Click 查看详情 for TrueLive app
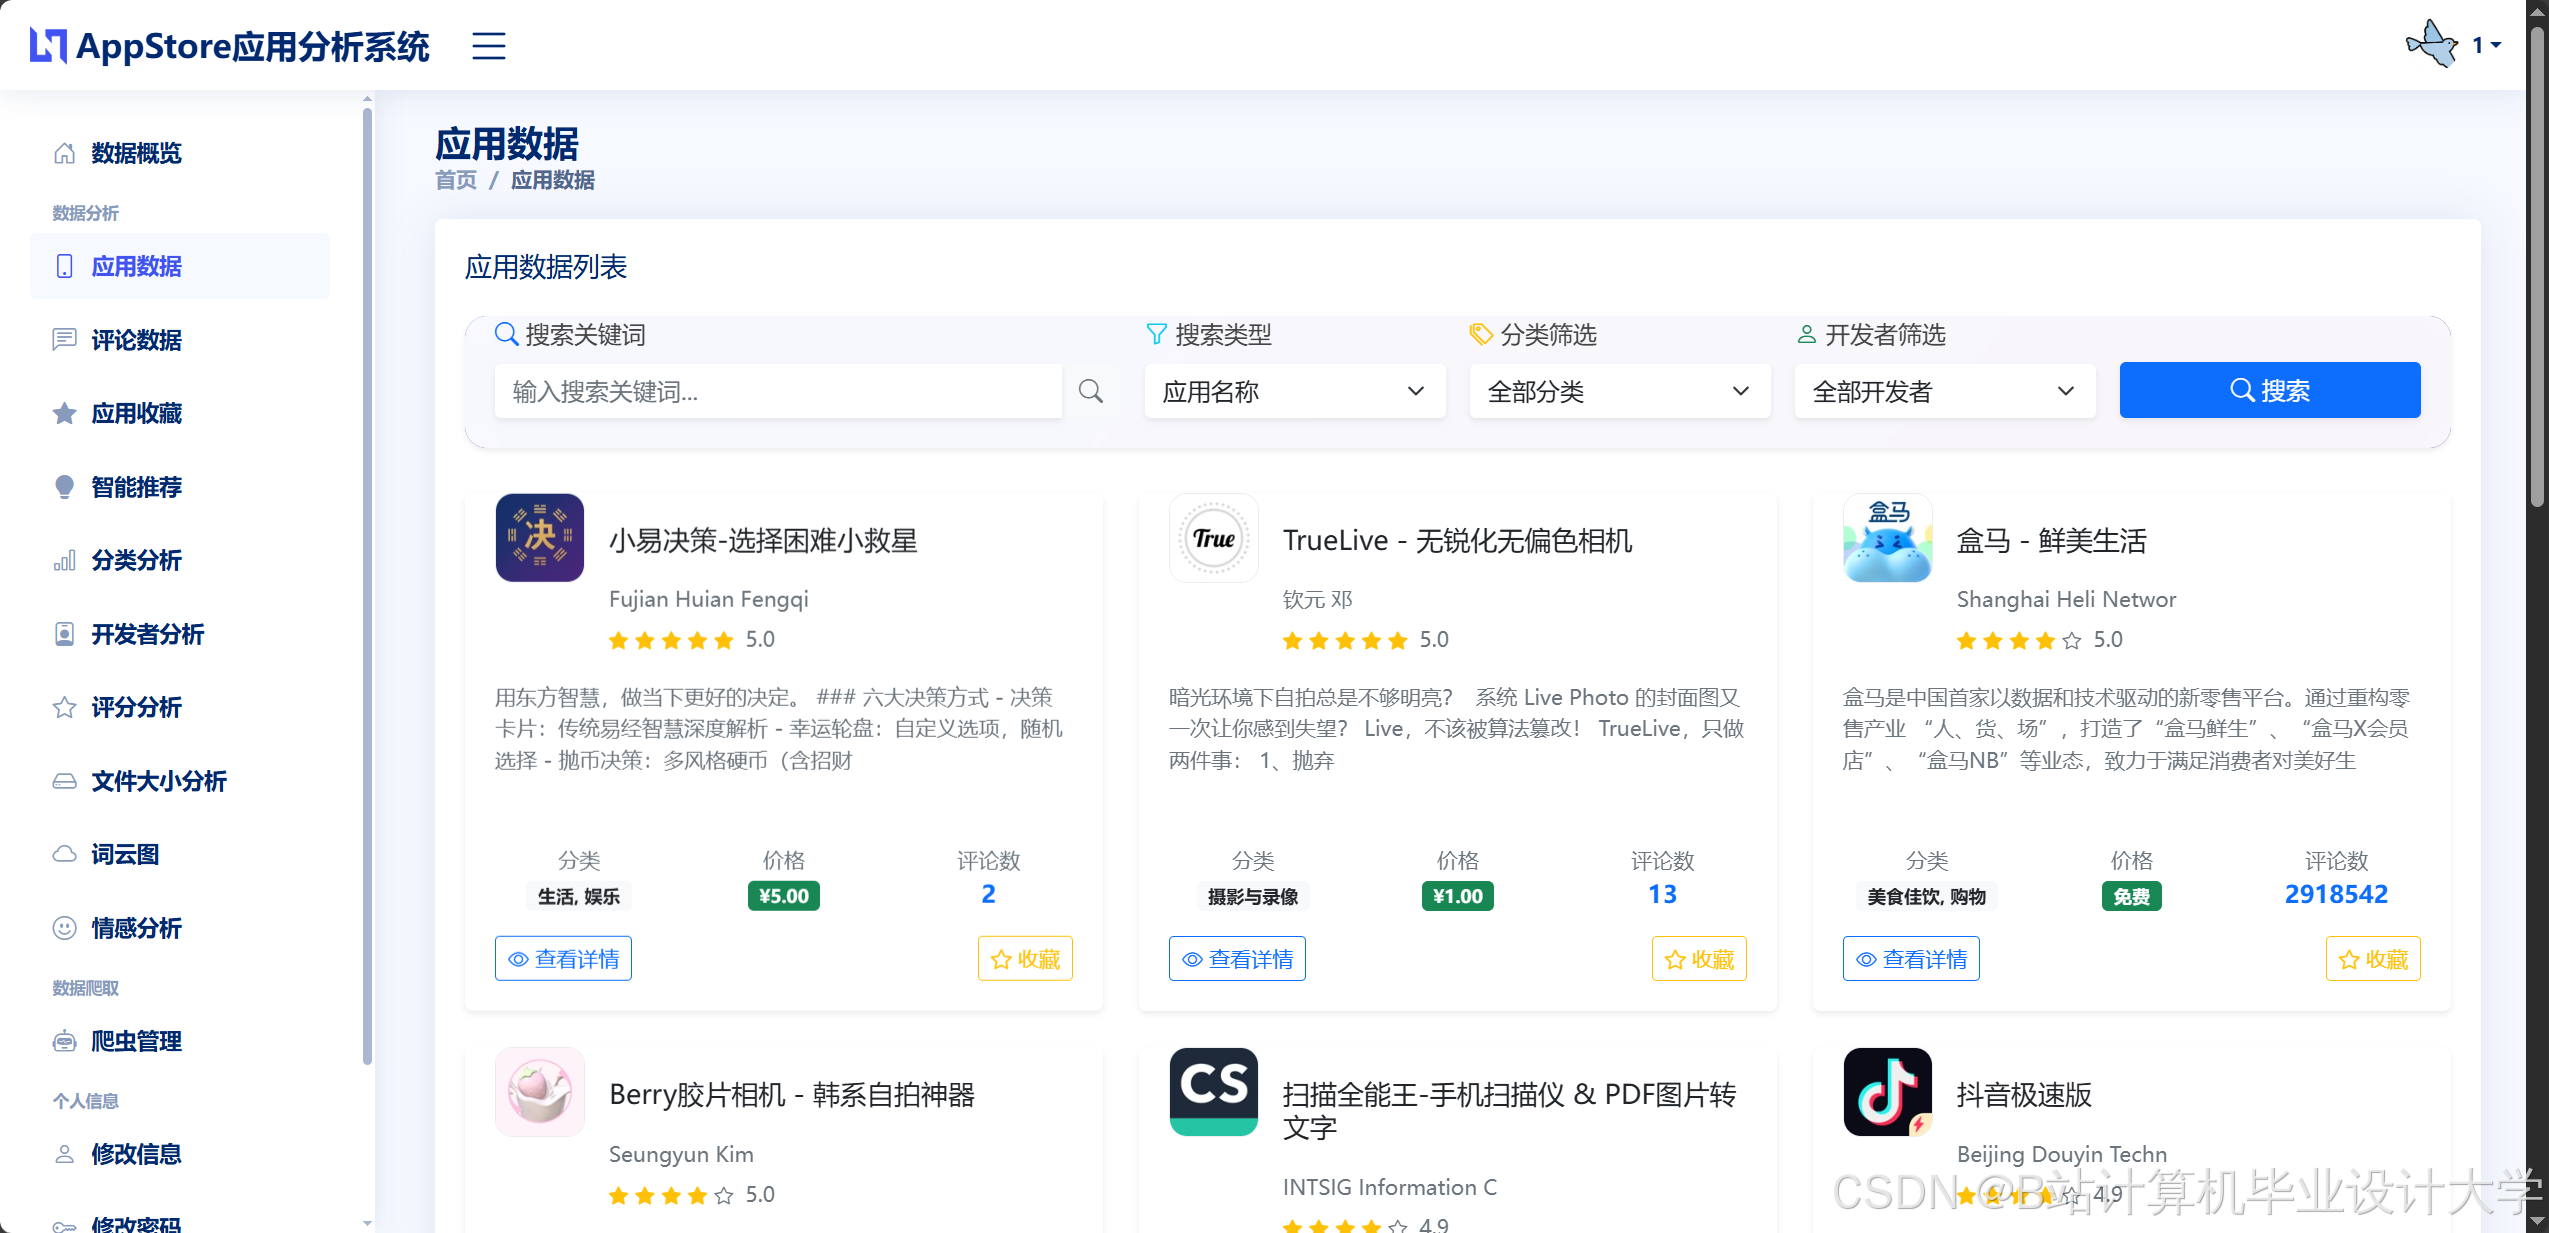 pyautogui.click(x=1237, y=959)
